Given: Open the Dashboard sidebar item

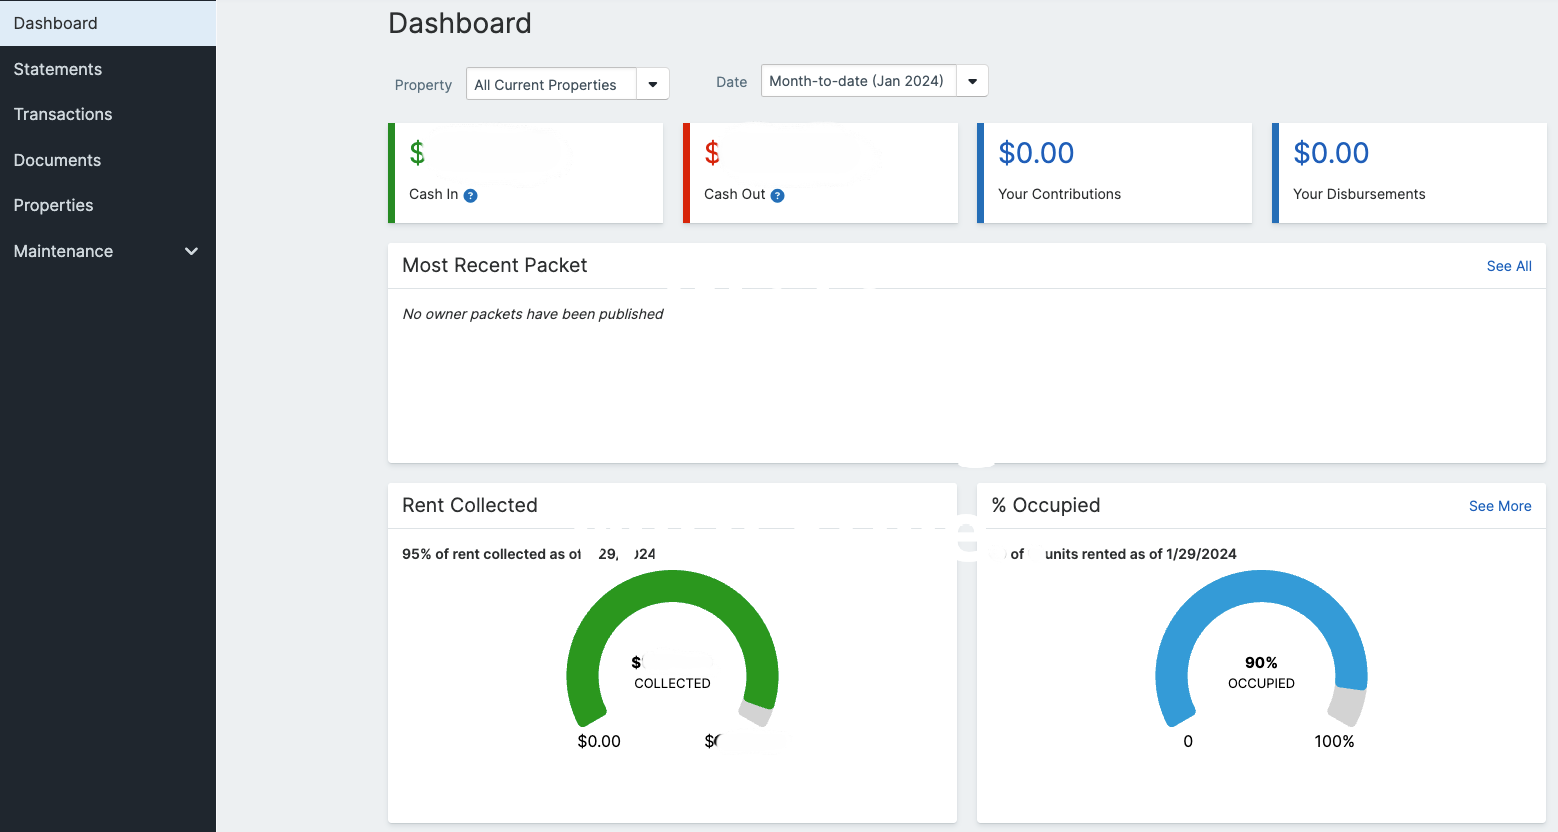Looking at the screenshot, I should (107, 23).
